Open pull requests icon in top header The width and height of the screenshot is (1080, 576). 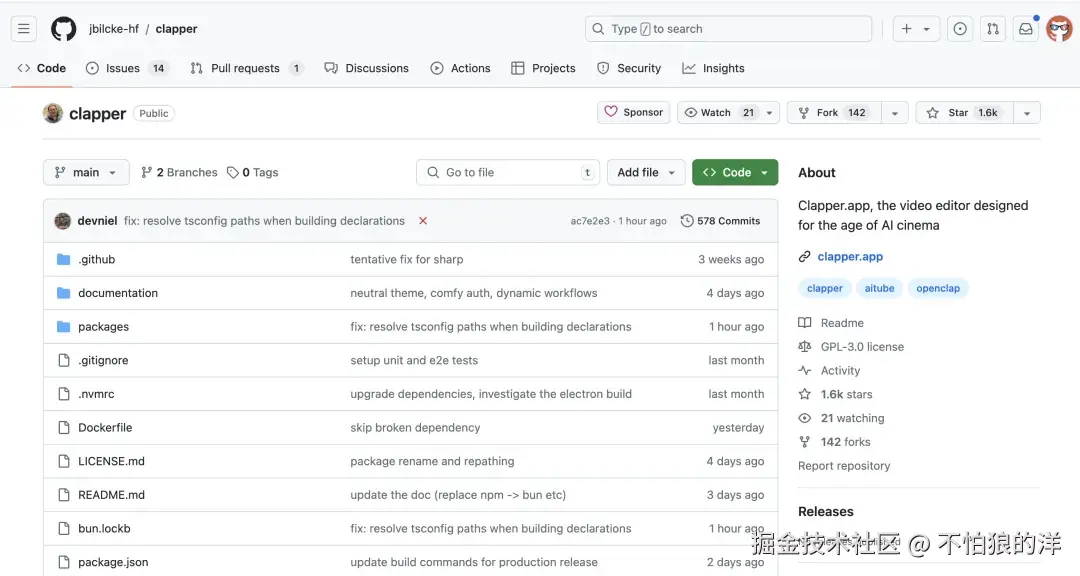993,29
